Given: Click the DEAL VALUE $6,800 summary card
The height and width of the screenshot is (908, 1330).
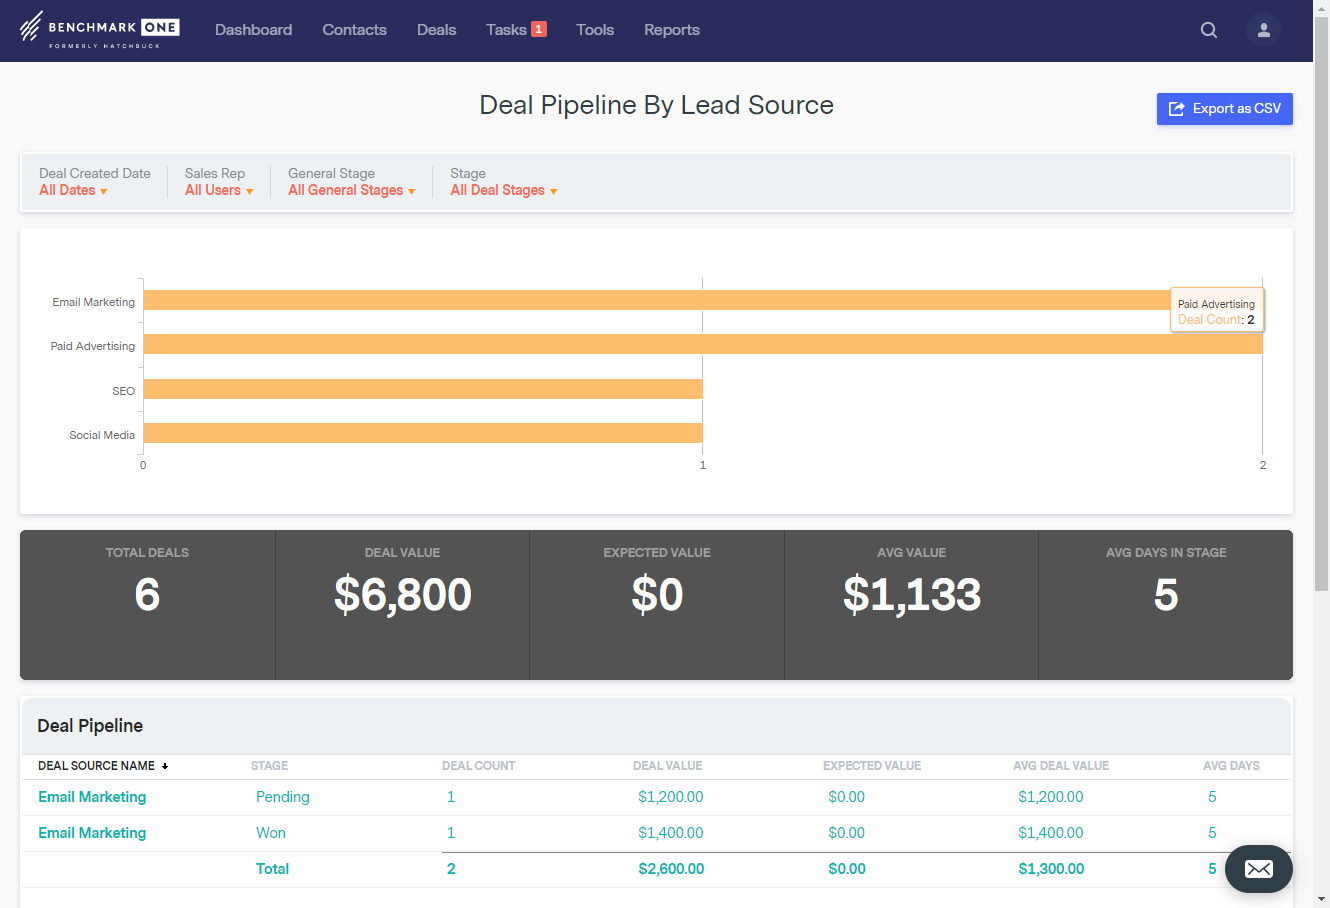Looking at the screenshot, I should (x=403, y=605).
